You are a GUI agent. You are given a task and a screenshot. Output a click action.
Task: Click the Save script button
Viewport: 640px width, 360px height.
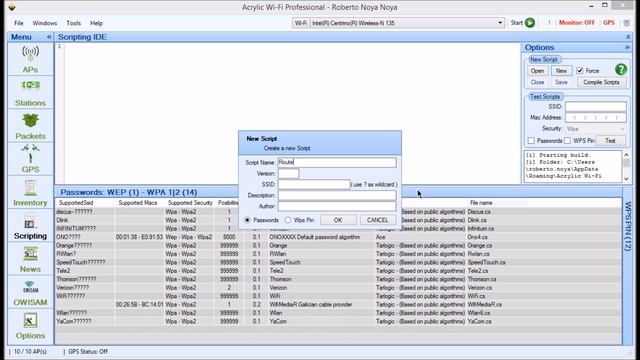point(561,82)
